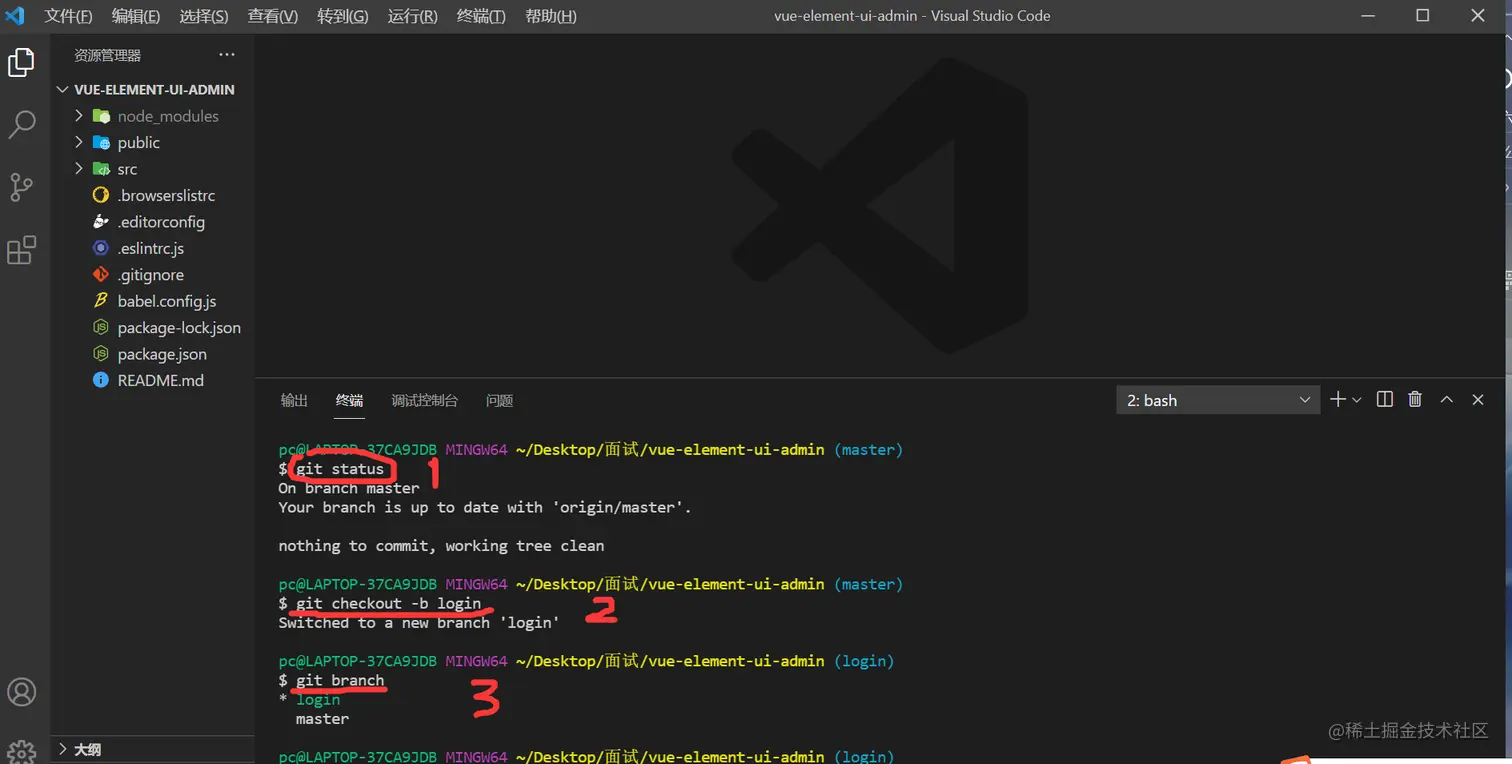
Task: Open the 转到(G) menu
Action: [343, 16]
